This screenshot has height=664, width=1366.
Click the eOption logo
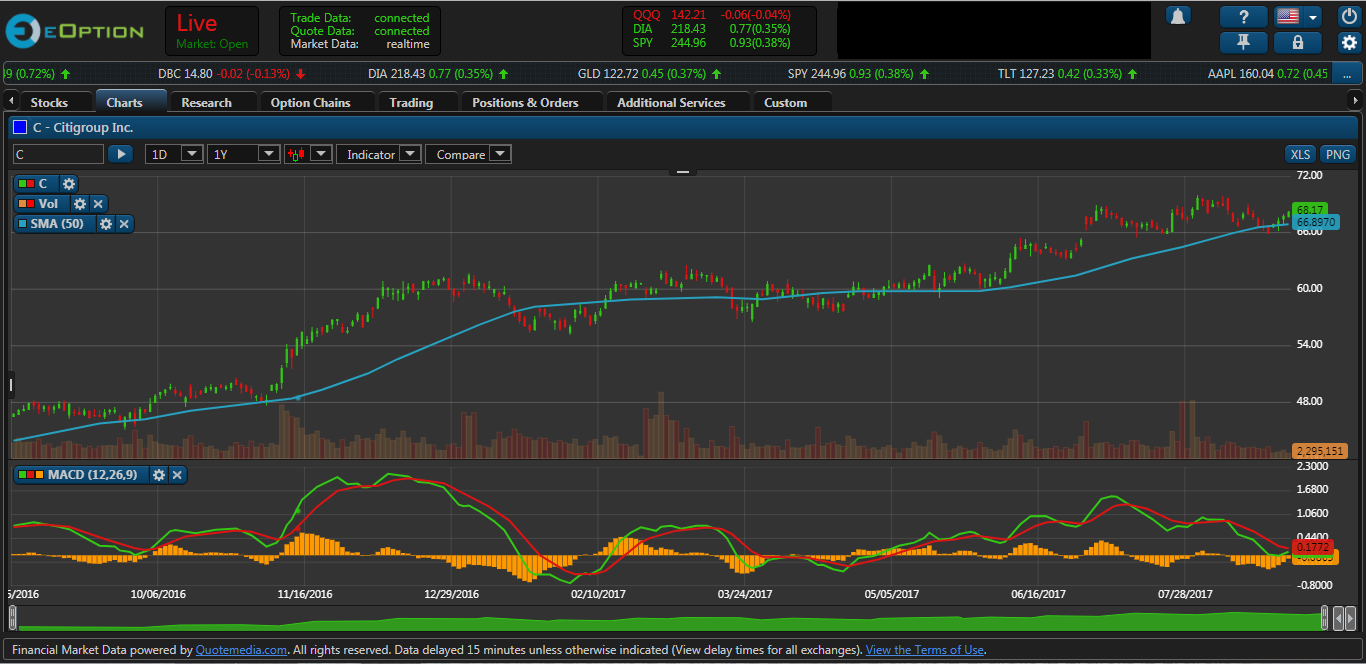(75, 31)
